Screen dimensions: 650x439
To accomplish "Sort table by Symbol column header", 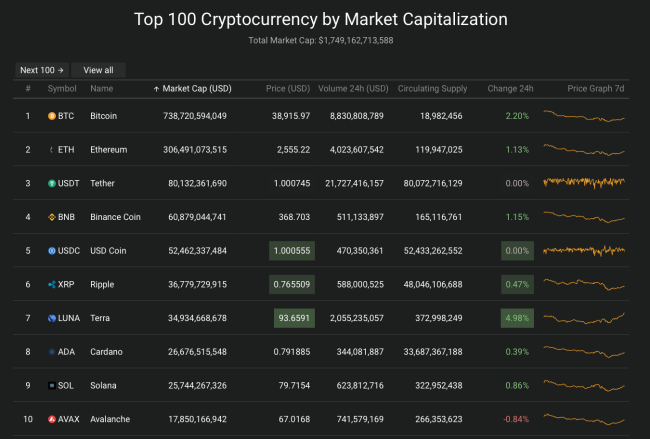I will 62,89.
